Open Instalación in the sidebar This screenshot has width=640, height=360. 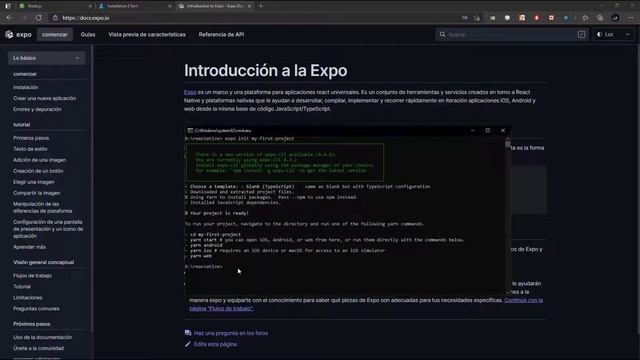pyautogui.click(x=25, y=87)
